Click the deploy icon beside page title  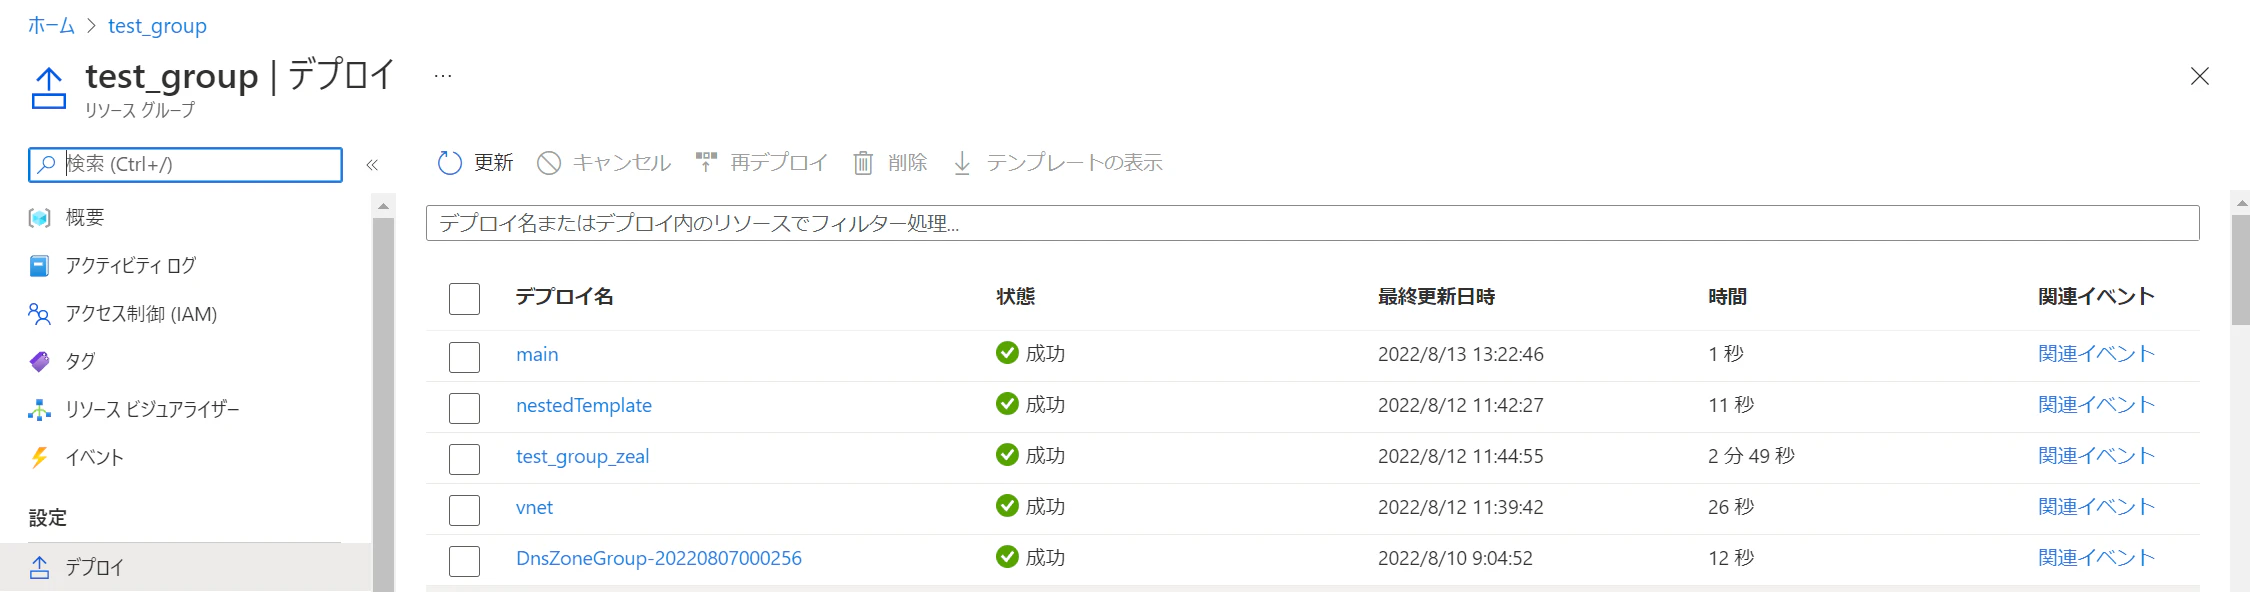pyautogui.click(x=48, y=88)
